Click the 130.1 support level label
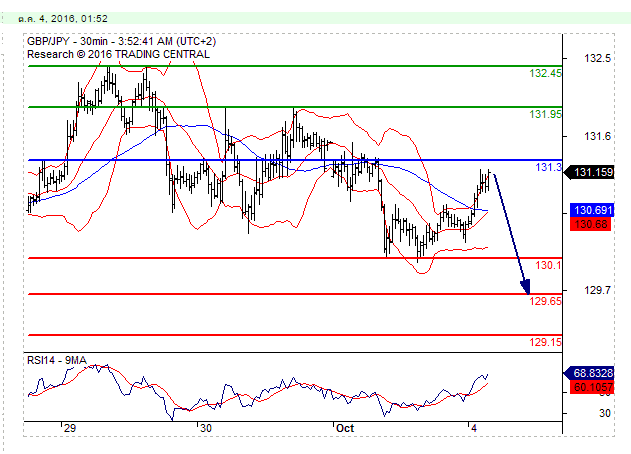Image resolution: width=631 pixels, height=454 pixels. click(x=548, y=265)
